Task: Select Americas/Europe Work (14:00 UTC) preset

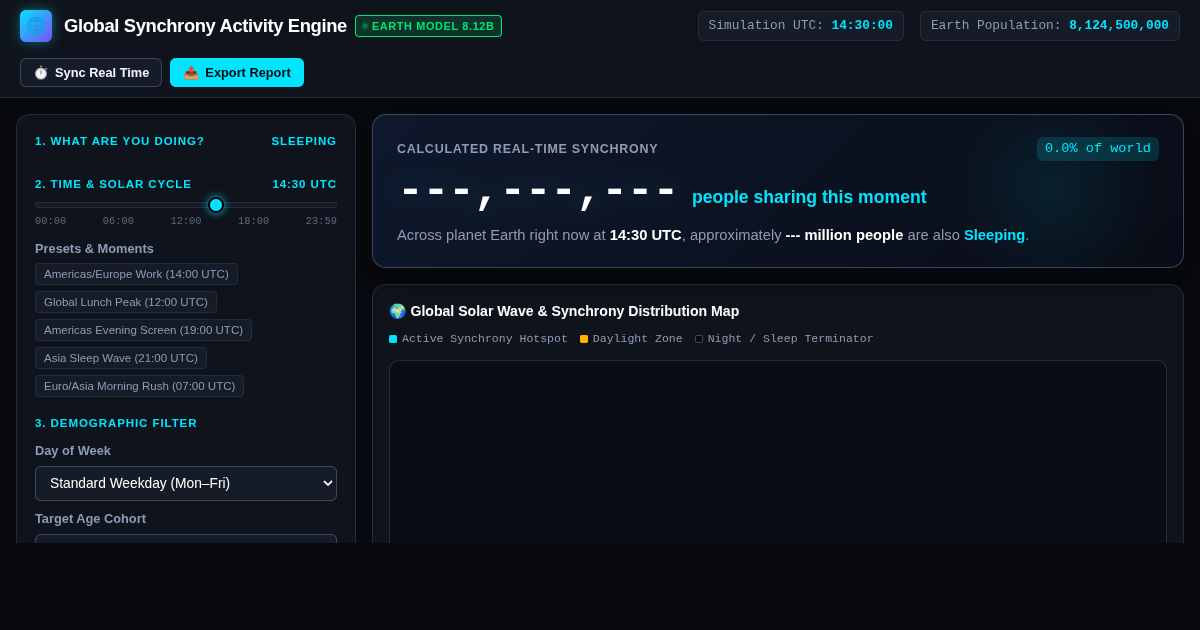Action: click(136, 274)
